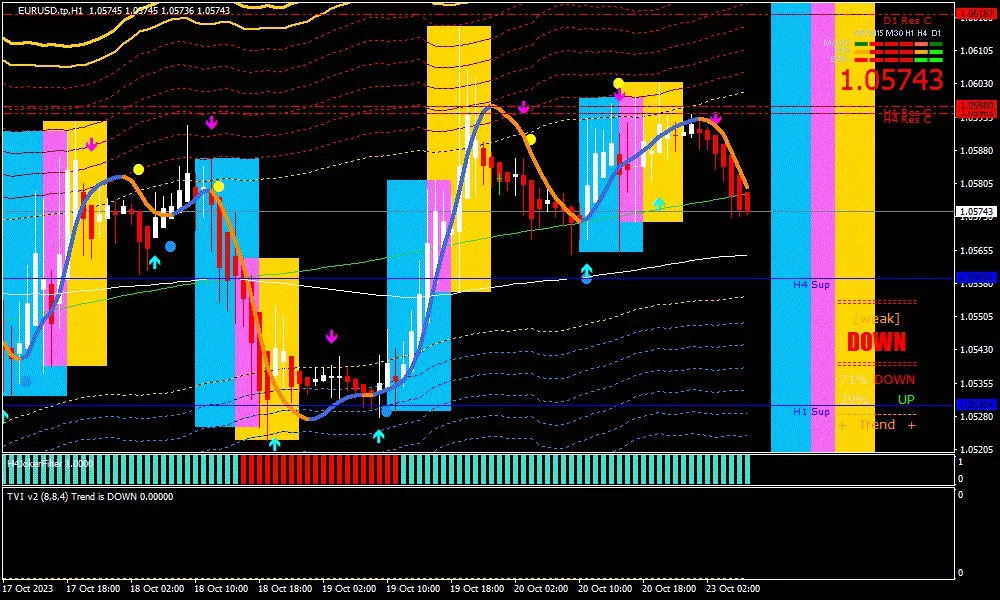The image size is (1000, 600).
Task: Select the yellow dot above the 17 Oct 18:00 candles
Action: (x=138, y=170)
